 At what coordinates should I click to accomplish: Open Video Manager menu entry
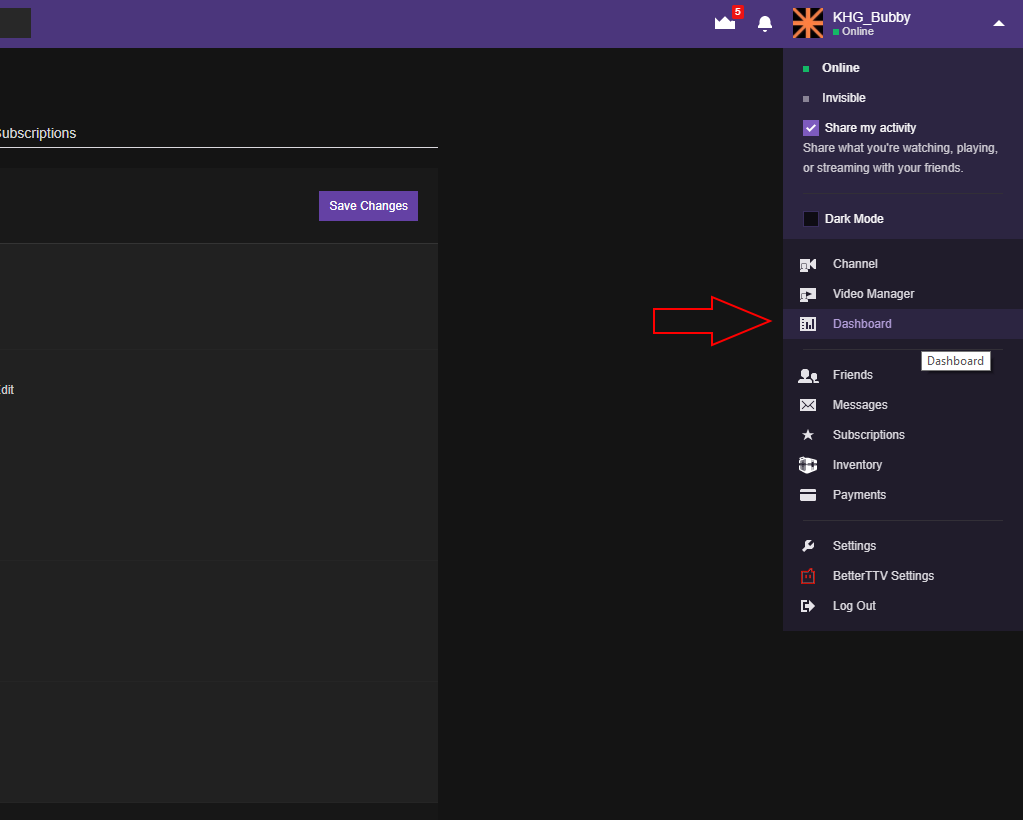tap(903, 294)
